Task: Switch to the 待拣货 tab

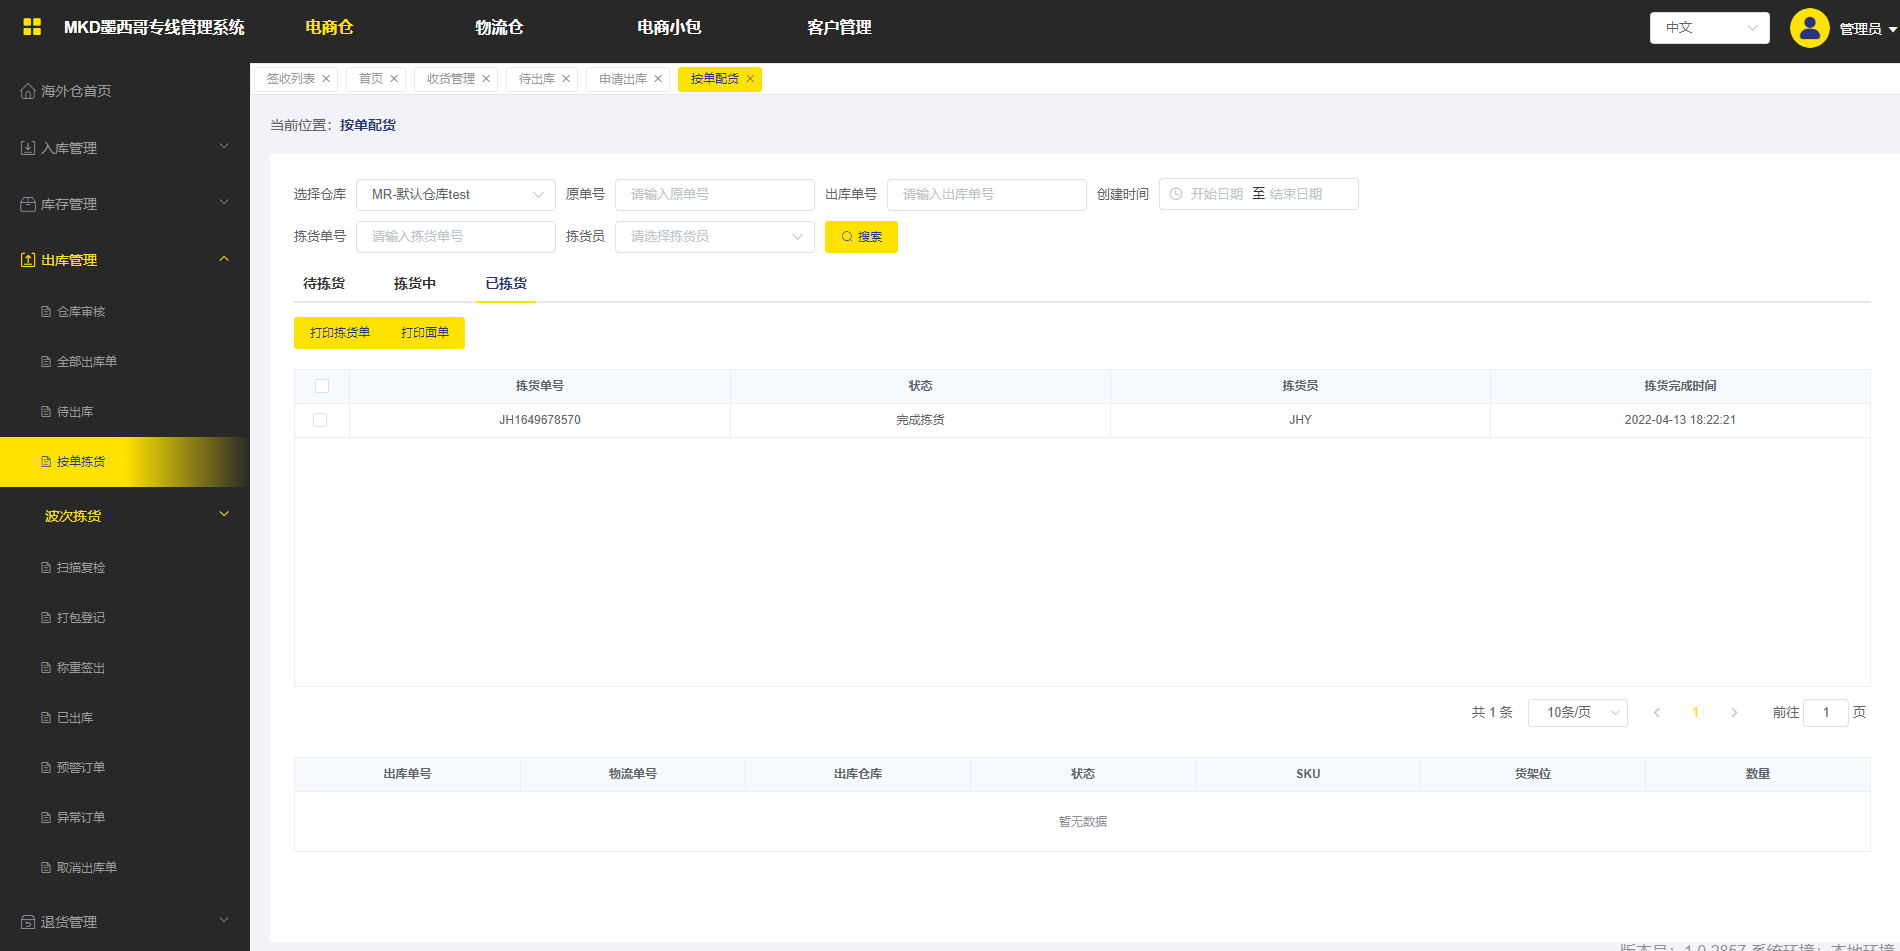Action: click(324, 284)
